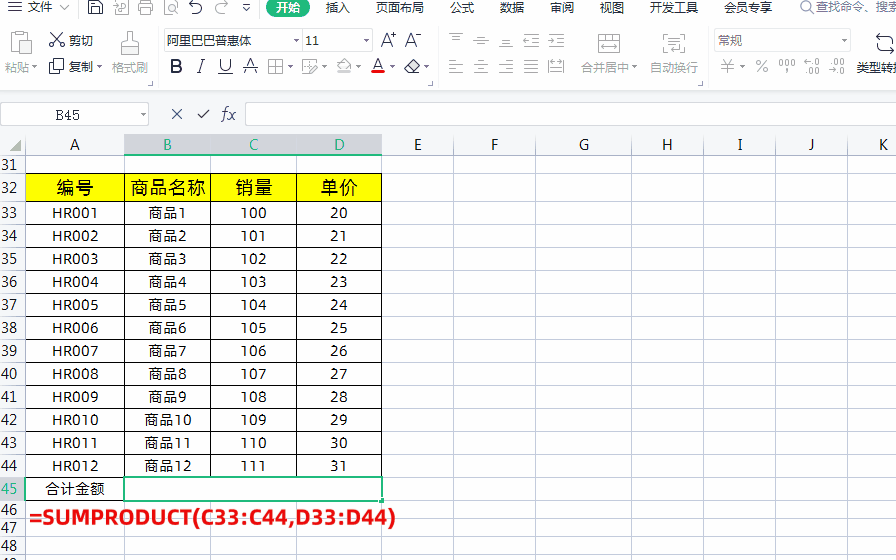Click the Wrap Text (自动换行) button
Image resolution: width=896 pixels, height=560 pixels.
point(674,53)
